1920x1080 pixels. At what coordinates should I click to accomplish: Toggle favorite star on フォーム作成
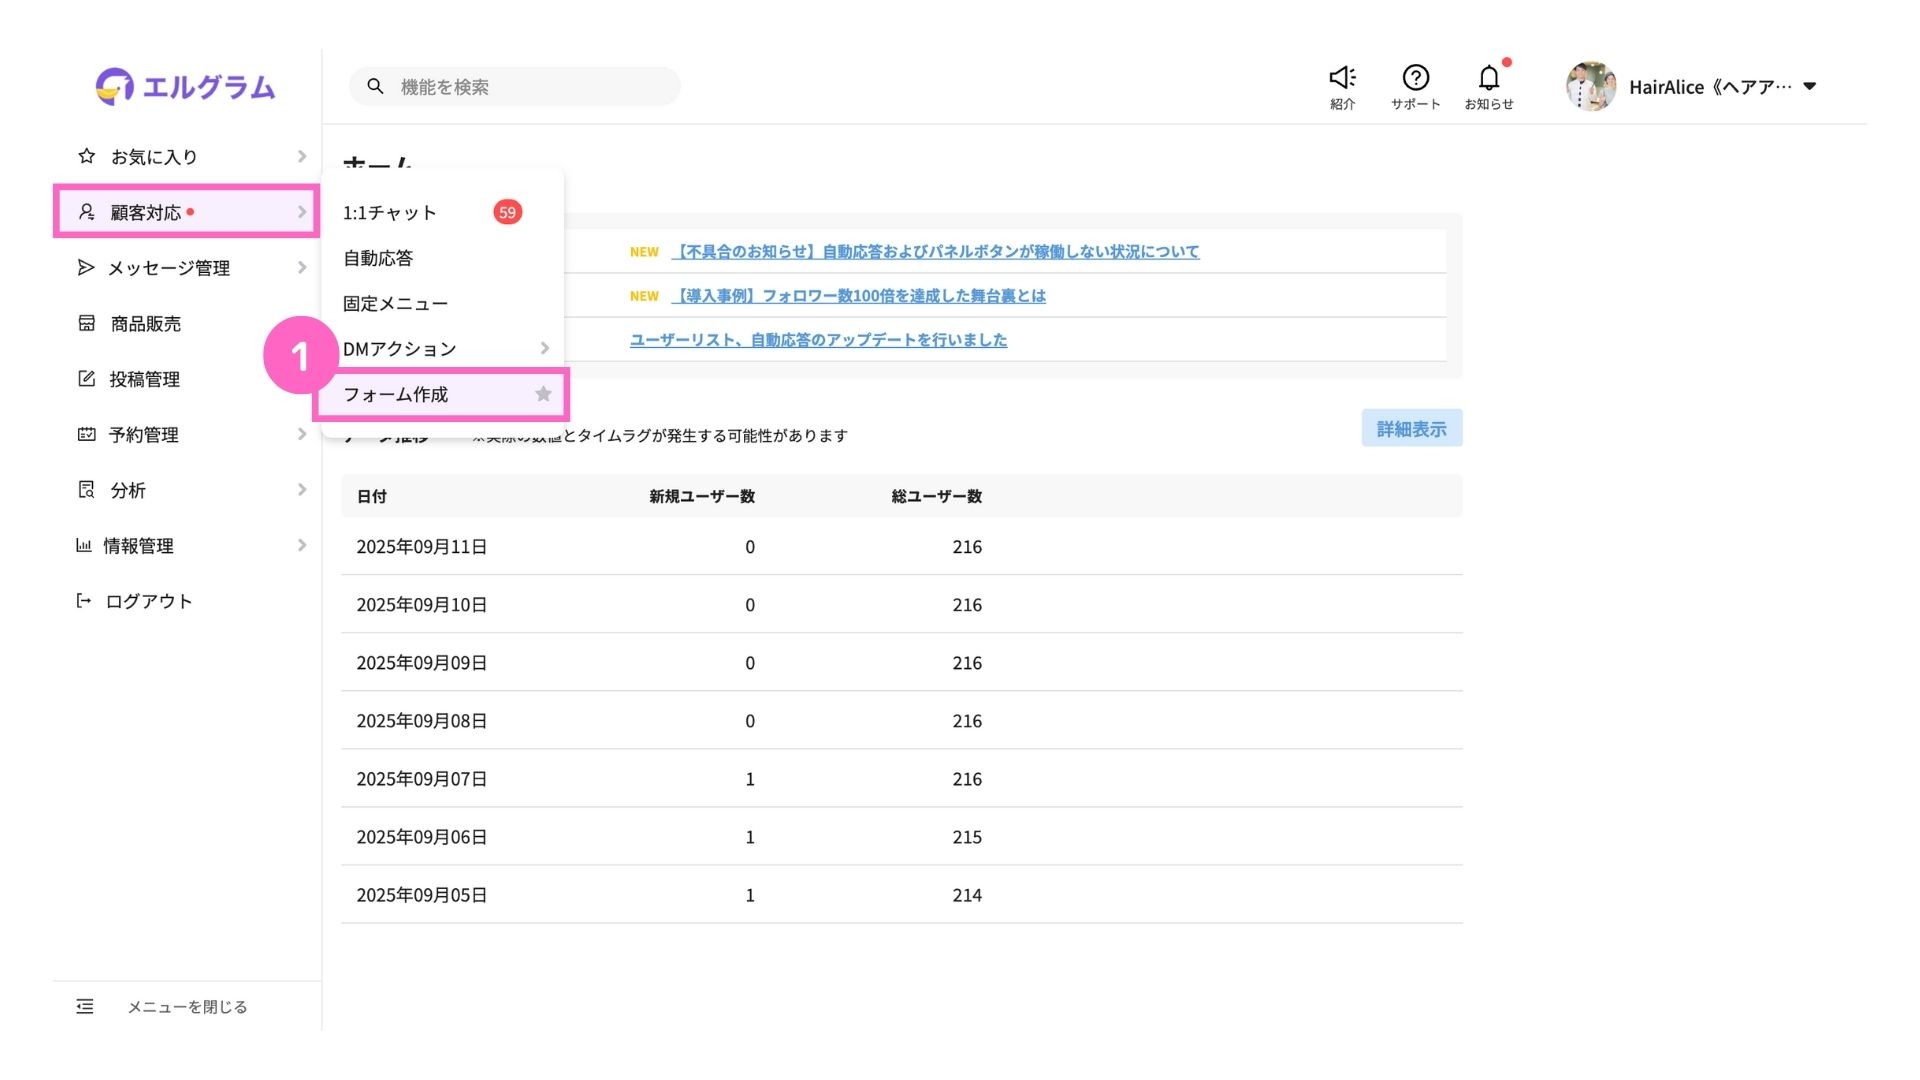pos(543,394)
